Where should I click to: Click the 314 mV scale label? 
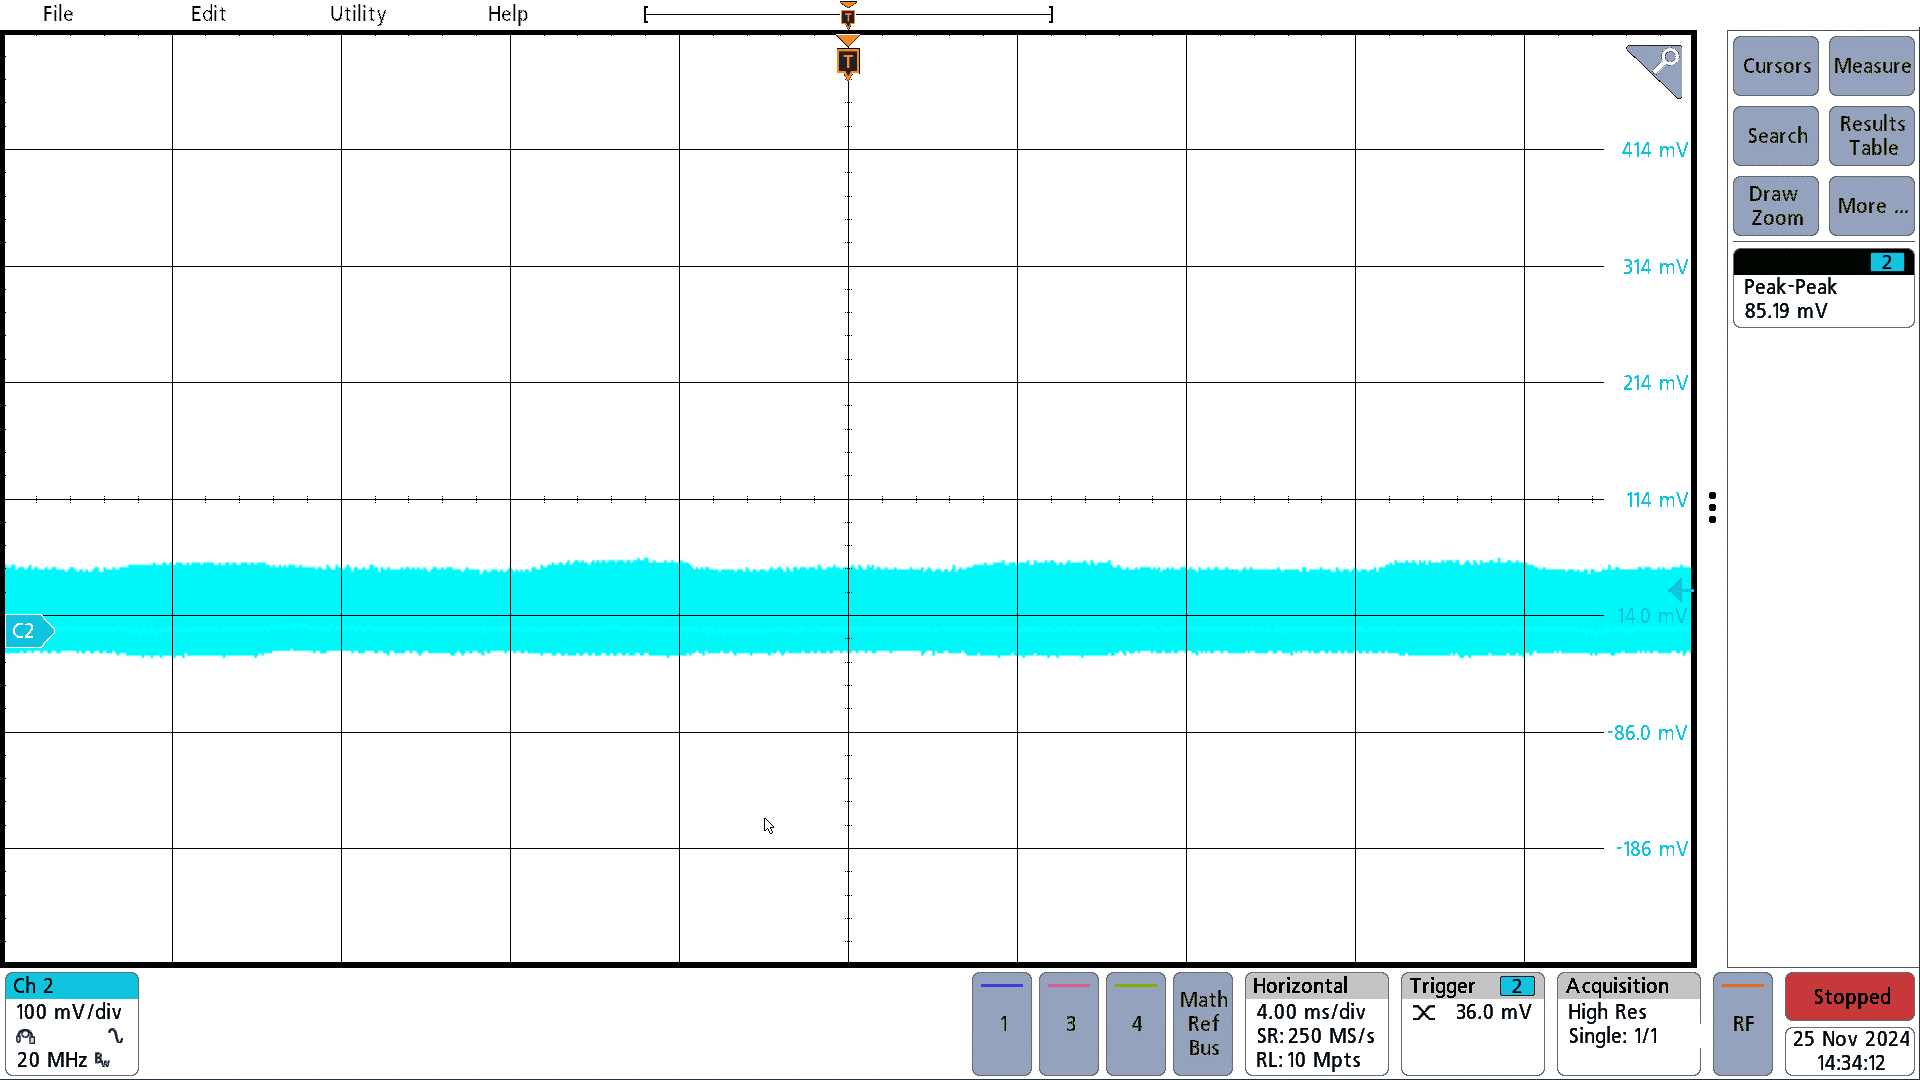pos(1654,267)
